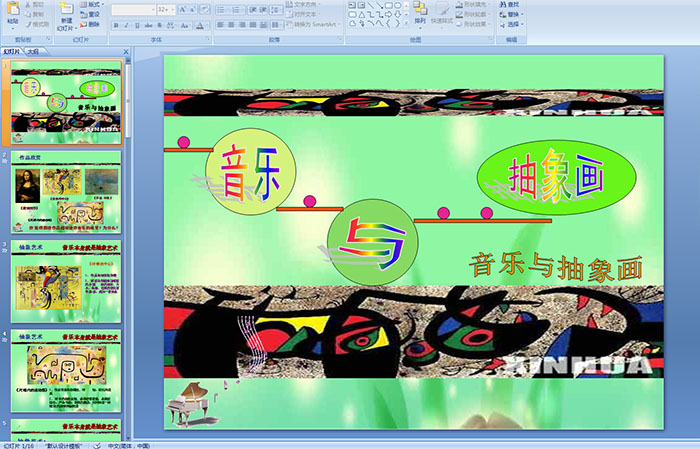Click the Numbering list icon
The height and width of the screenshot is (449, 700).
(x=236, y=9)
